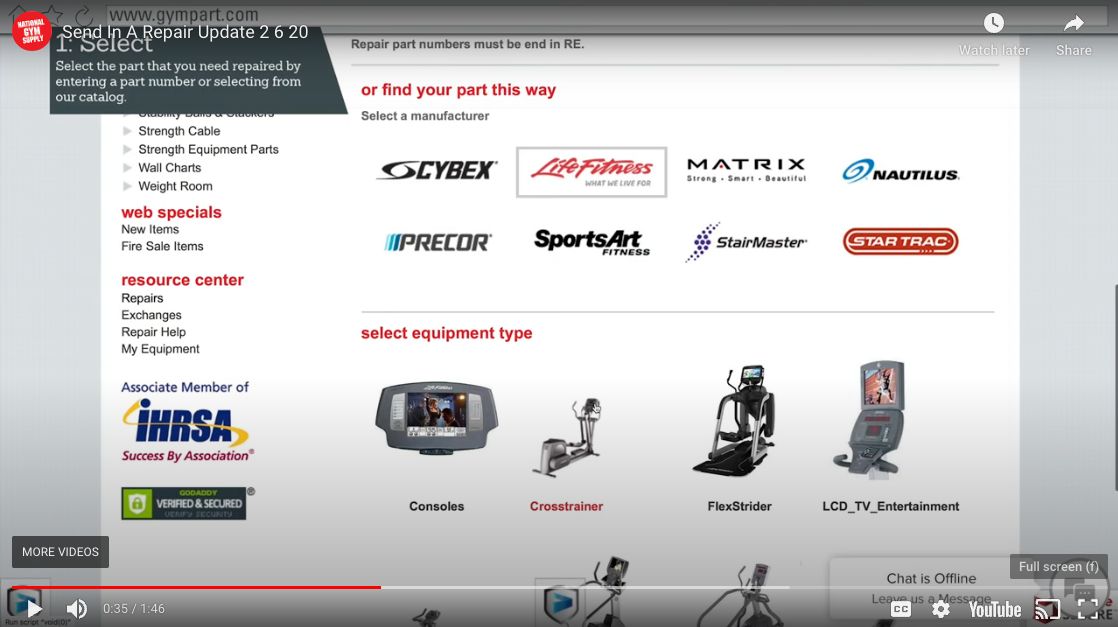Select the StairMaster manufacturer logo
Screen dimensions: 1118x627
click(746, 242)
